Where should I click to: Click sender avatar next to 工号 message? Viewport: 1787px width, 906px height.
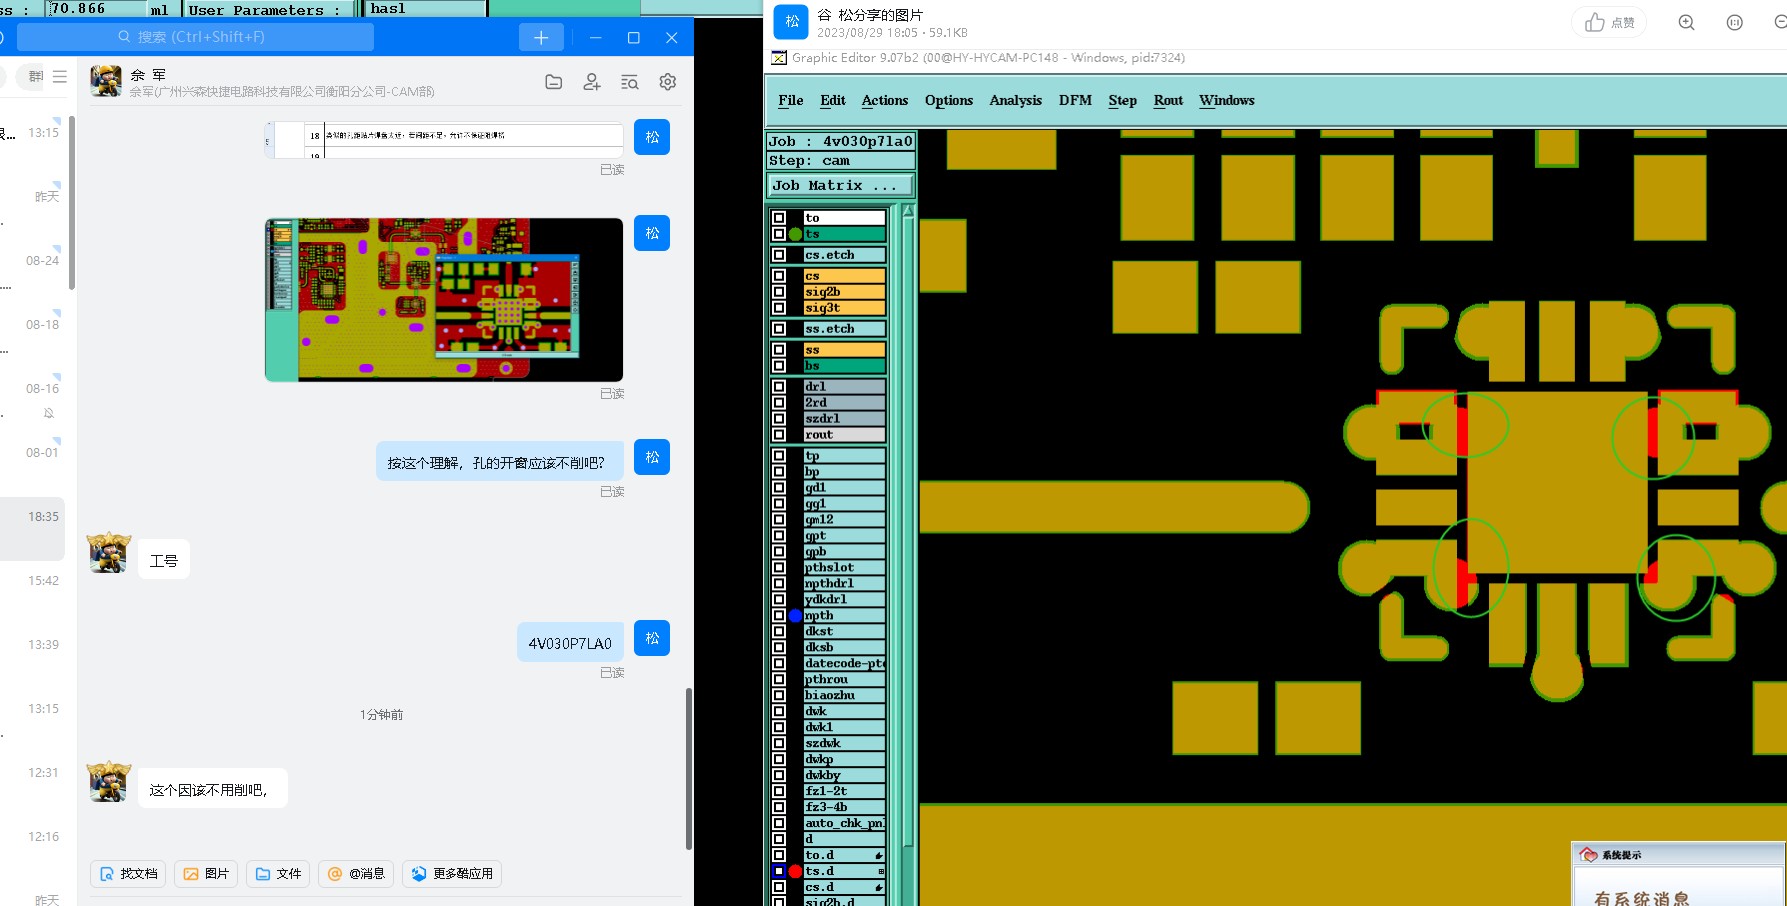pos(109,553)
